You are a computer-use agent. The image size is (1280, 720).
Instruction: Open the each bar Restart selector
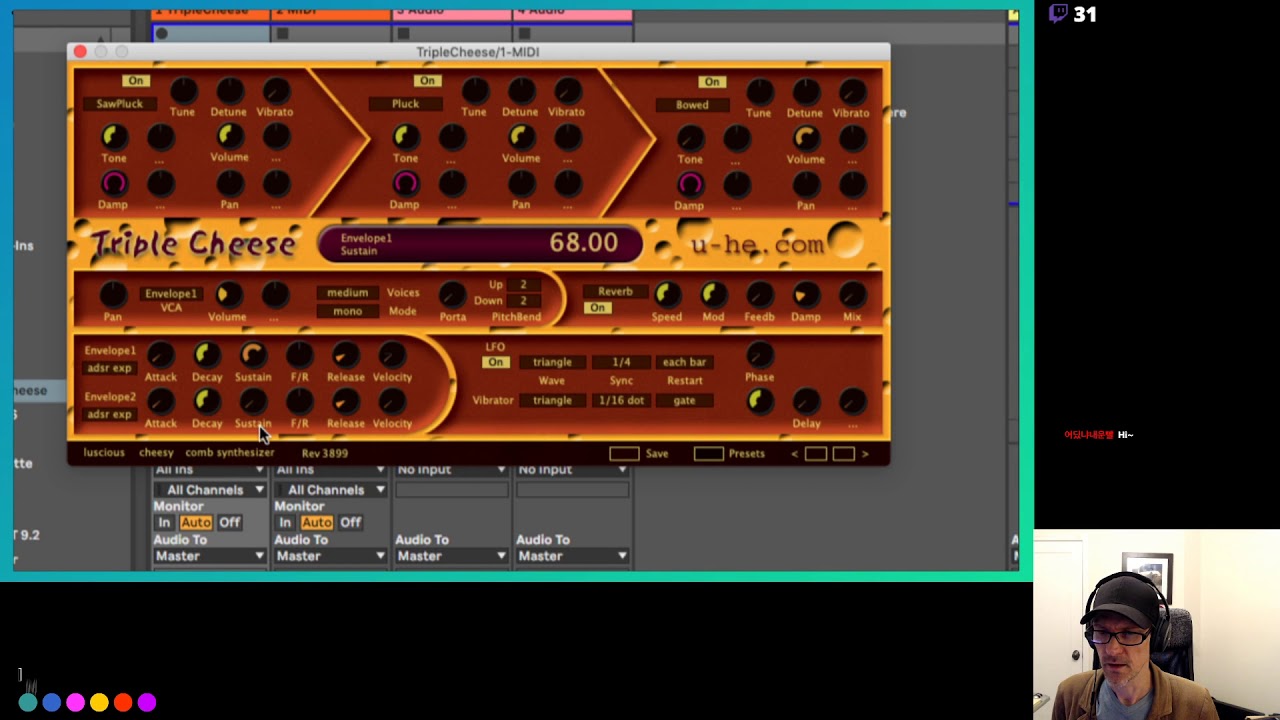[x=684, y=362]
